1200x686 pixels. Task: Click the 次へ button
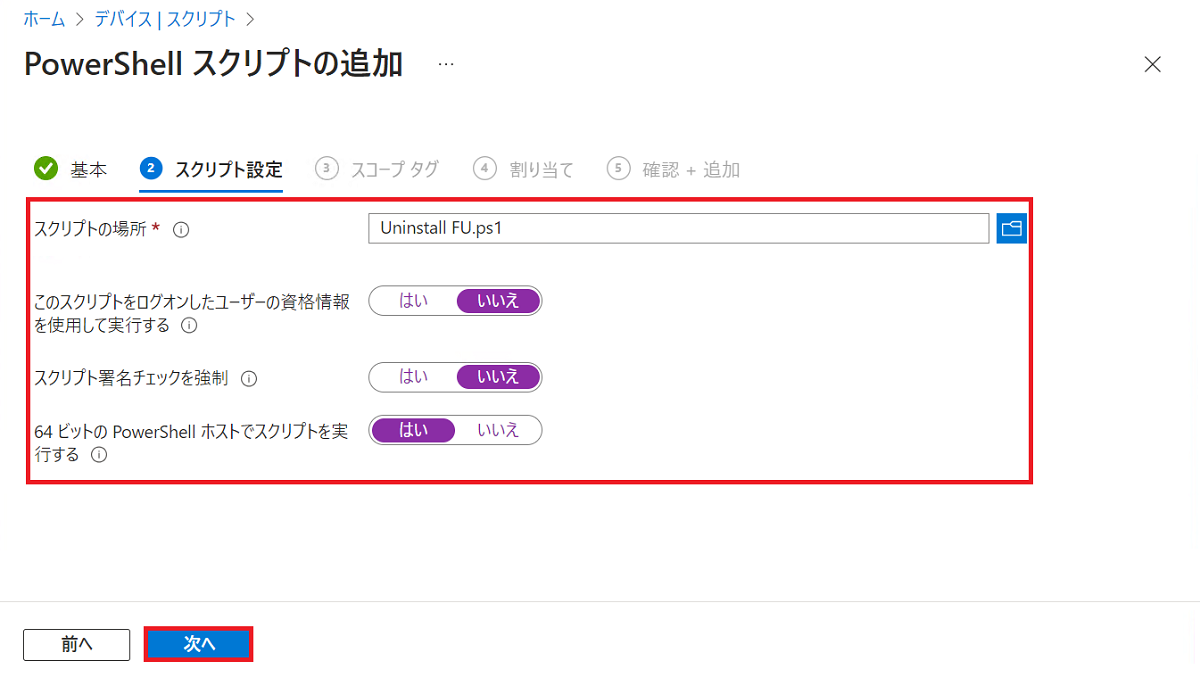pyautogui.click(x=199, y=645)
